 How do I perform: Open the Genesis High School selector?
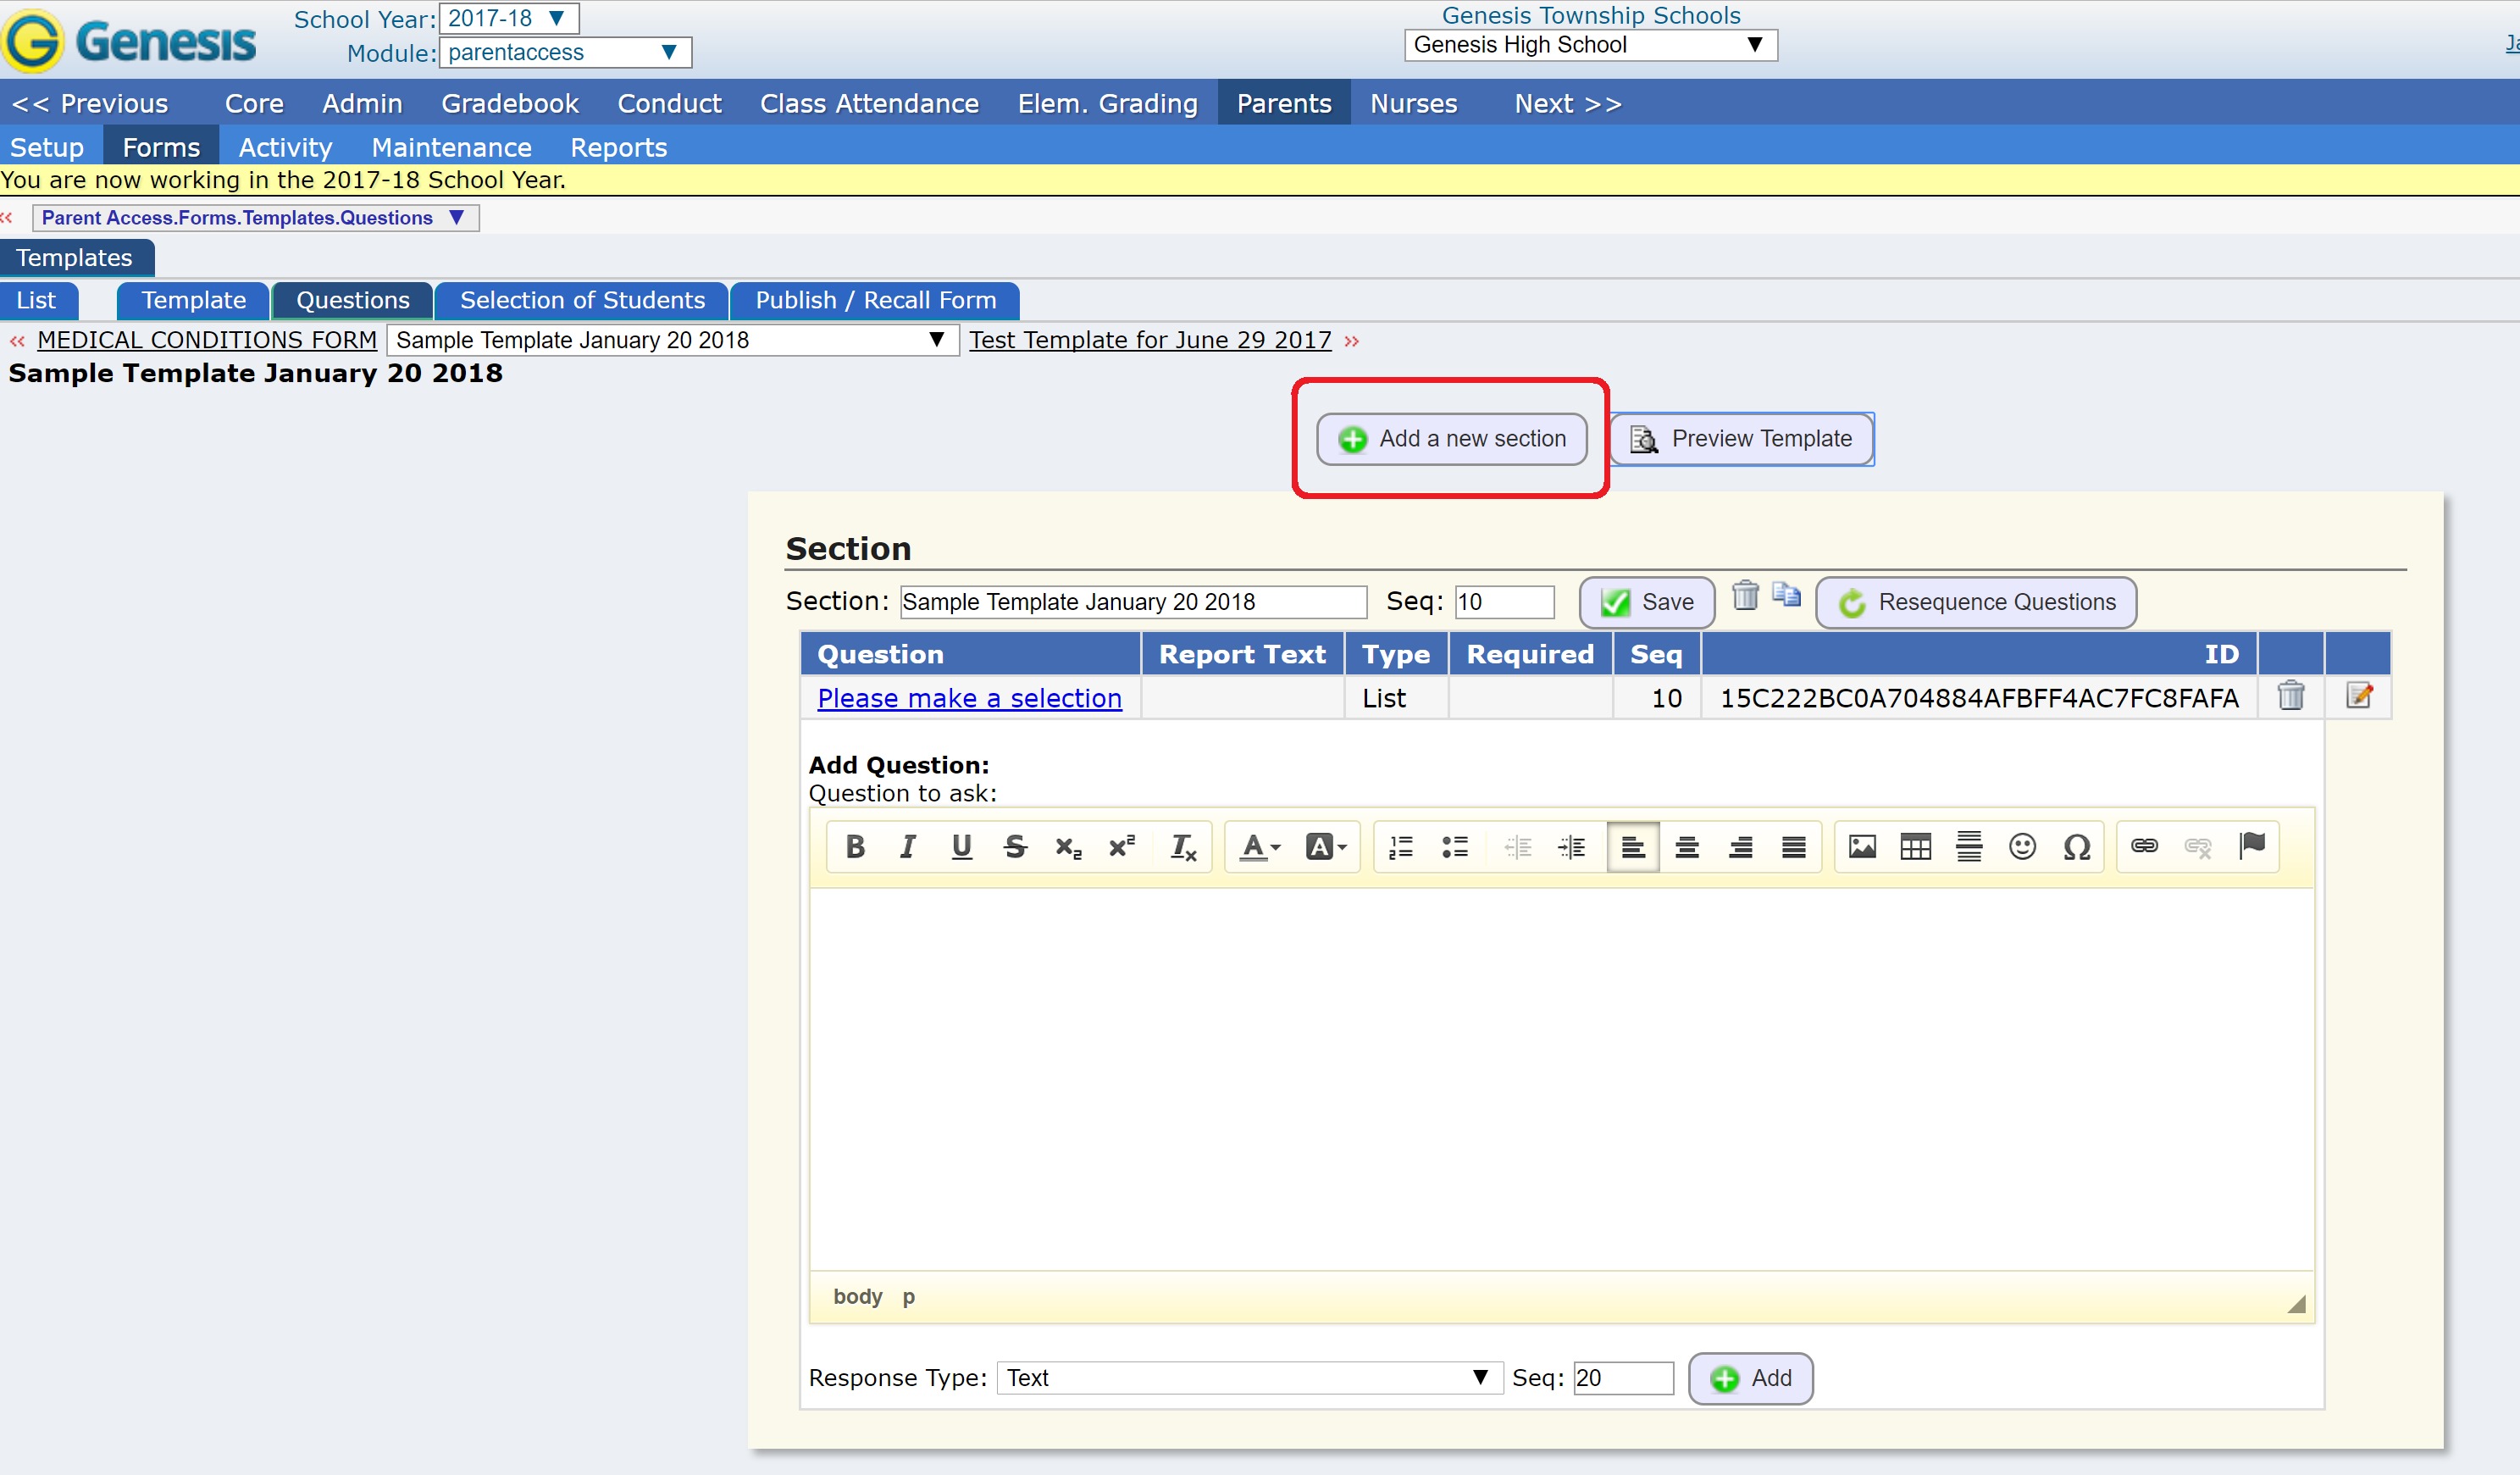point(1589,45)
